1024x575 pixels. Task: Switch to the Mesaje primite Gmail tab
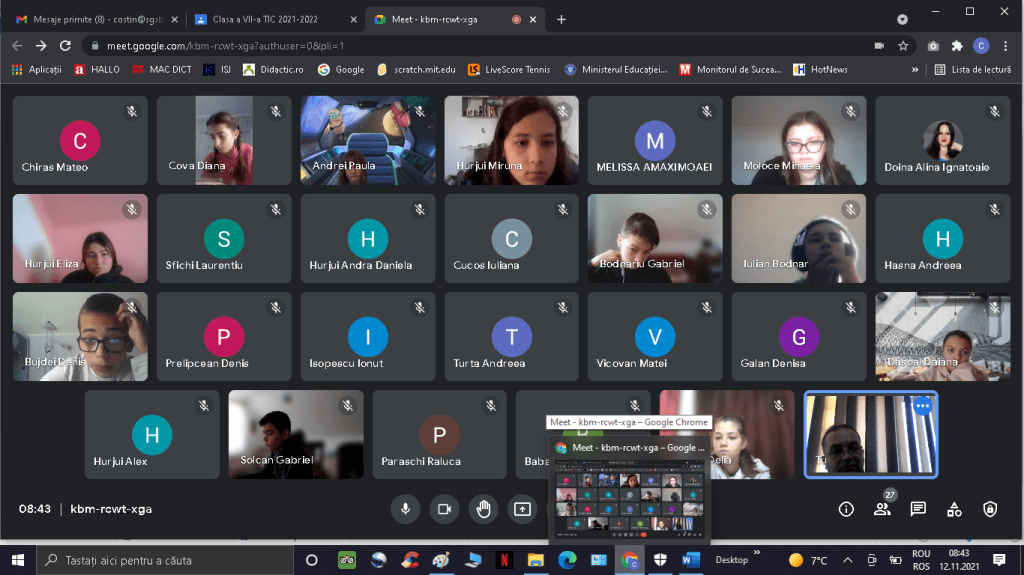click(x=90, y=19)
